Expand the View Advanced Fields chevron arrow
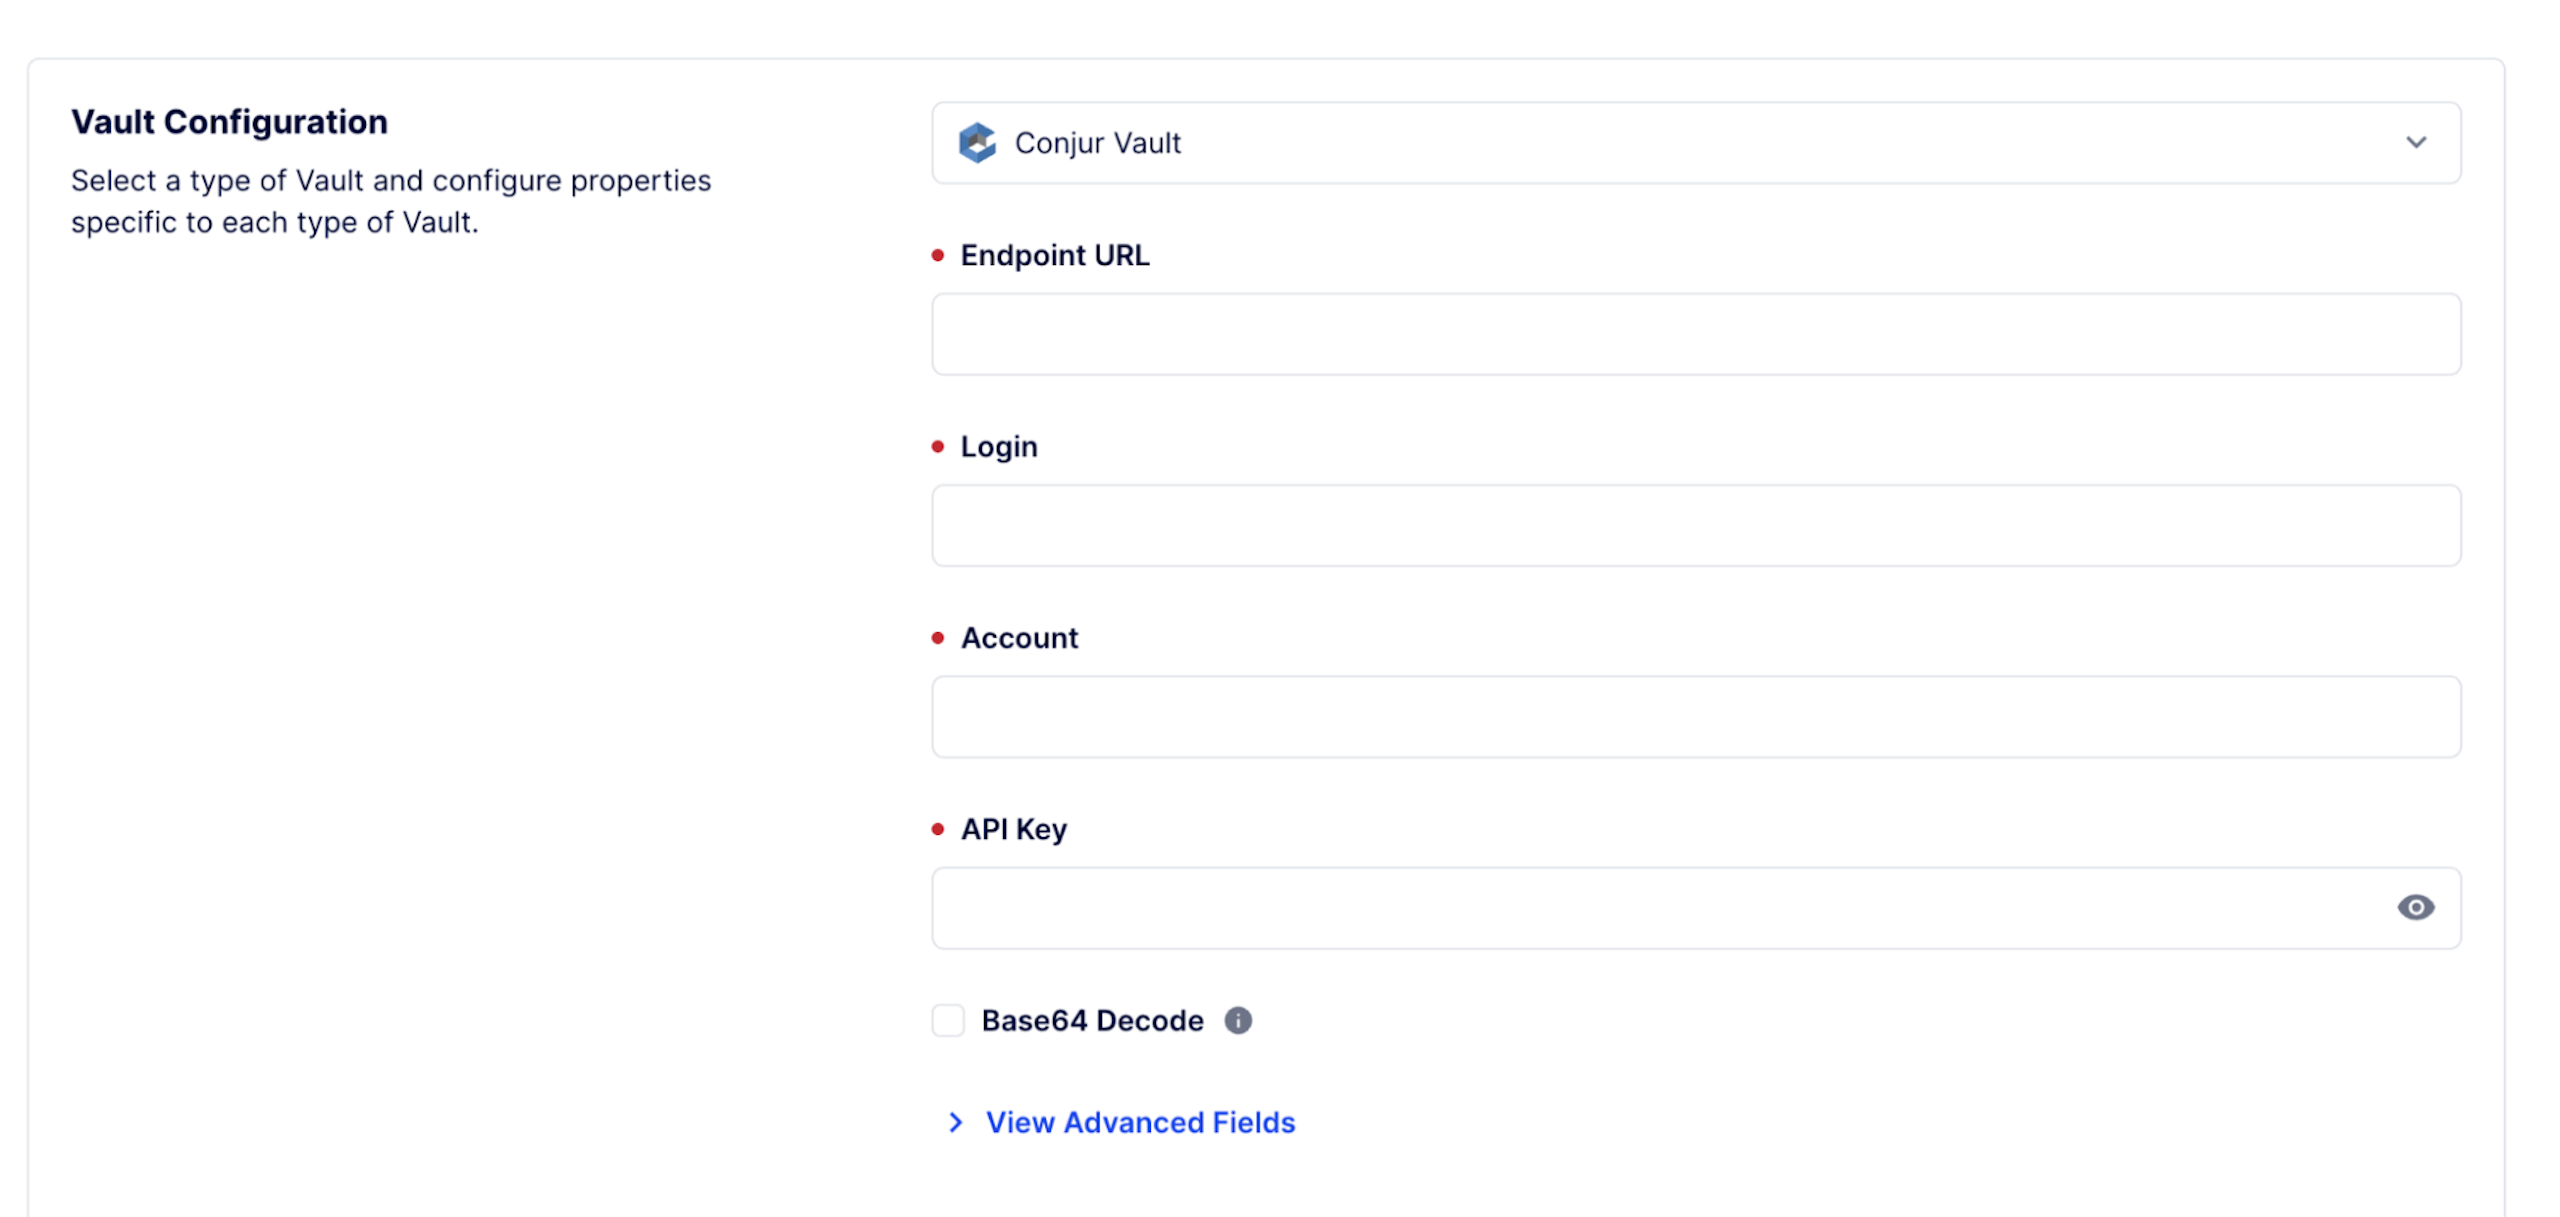Screen dimensions: 2560x1217 pyautogui.click(x=955, y=1122)
